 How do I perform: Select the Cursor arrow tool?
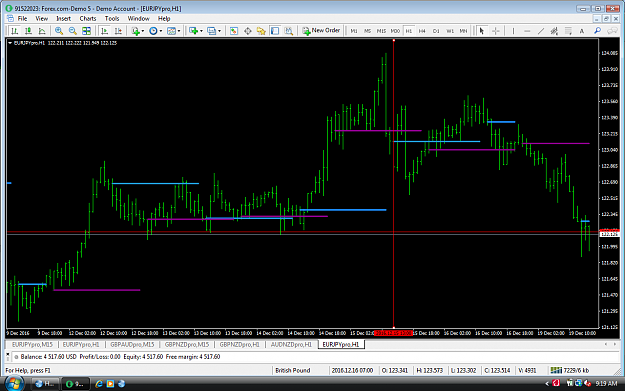482,31
